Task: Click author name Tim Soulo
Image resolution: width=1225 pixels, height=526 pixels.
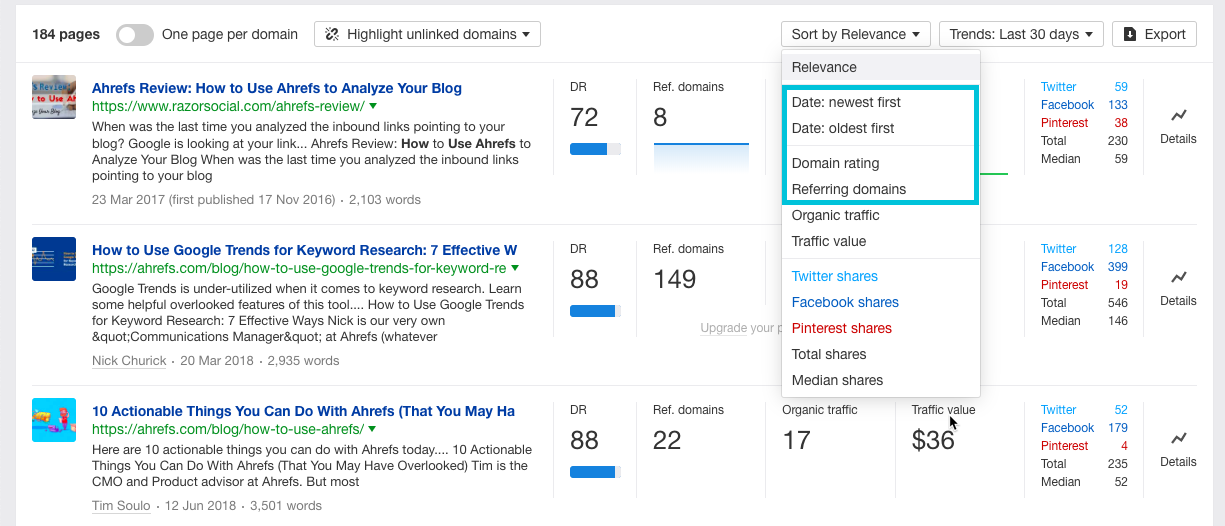Action: click(x=121, y=506)
